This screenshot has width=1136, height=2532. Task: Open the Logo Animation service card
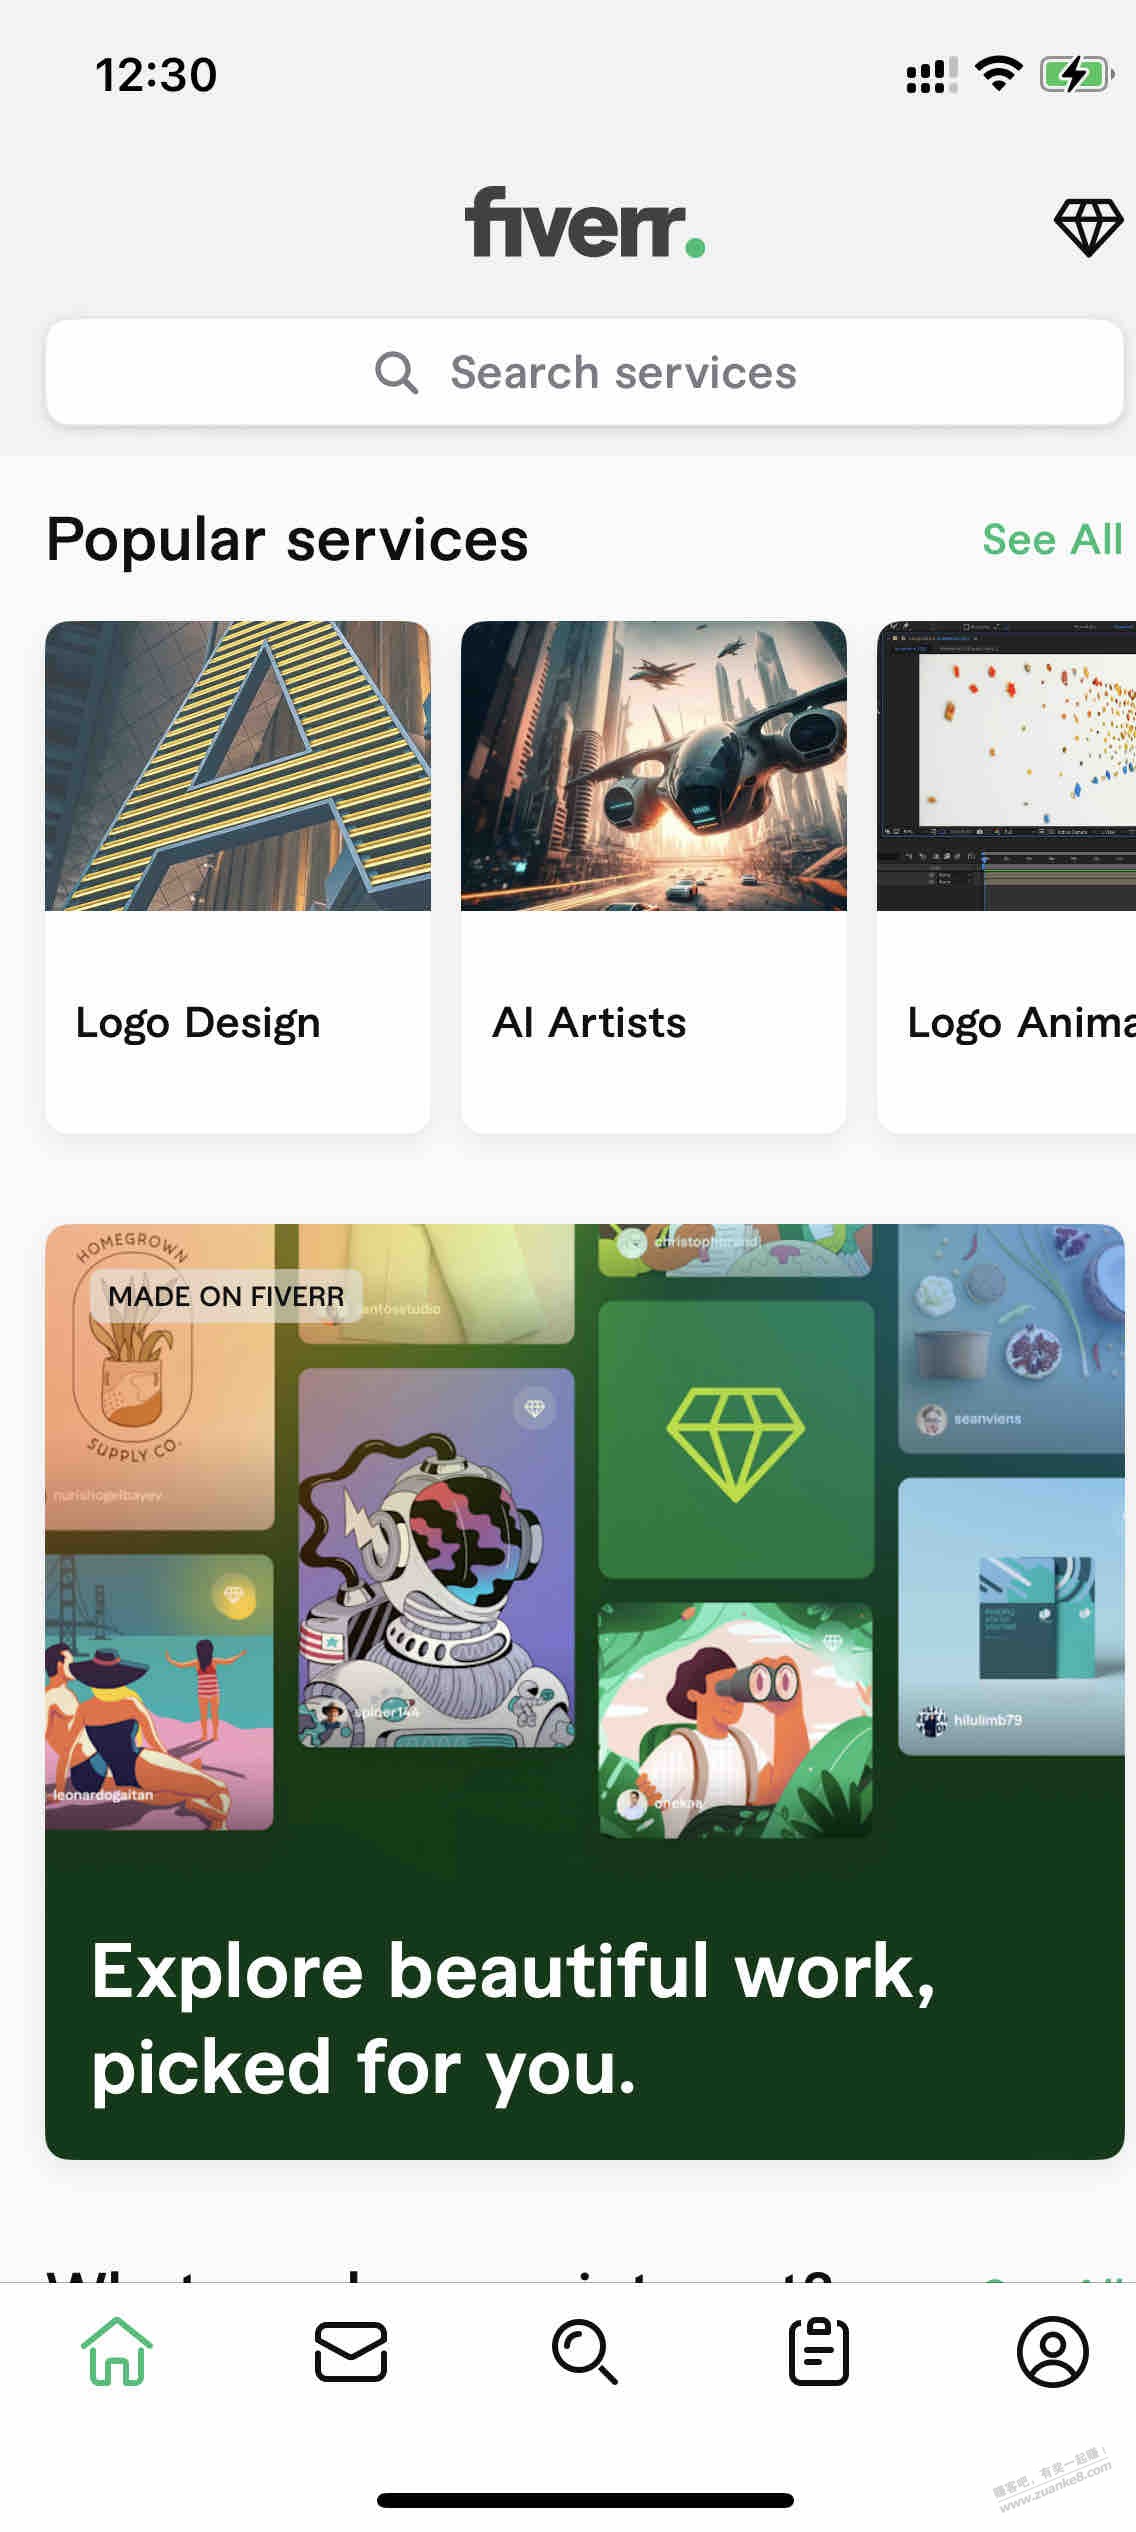pyautogui.click(x=1006, y=877)
